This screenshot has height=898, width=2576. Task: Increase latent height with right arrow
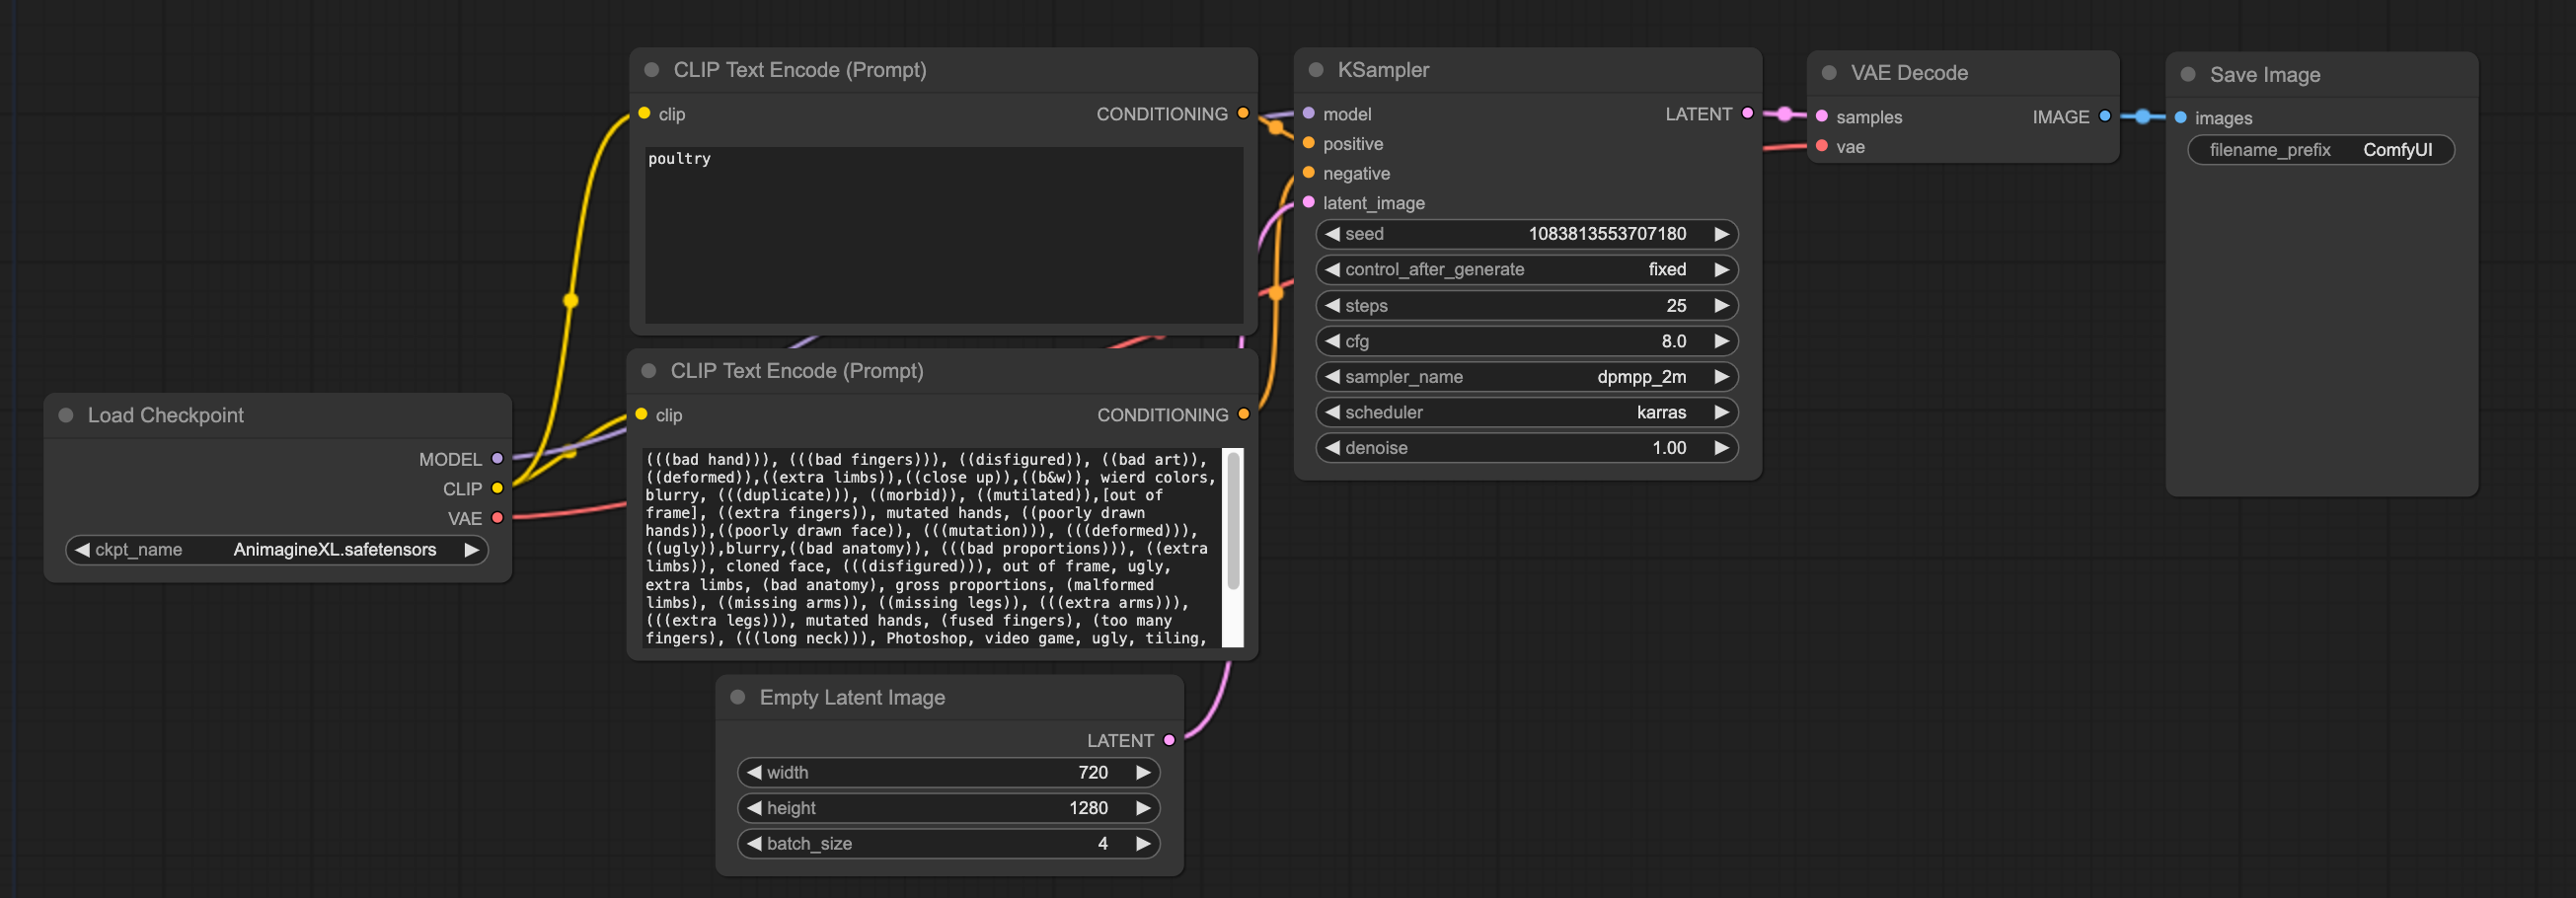[x=1143, y=808]
